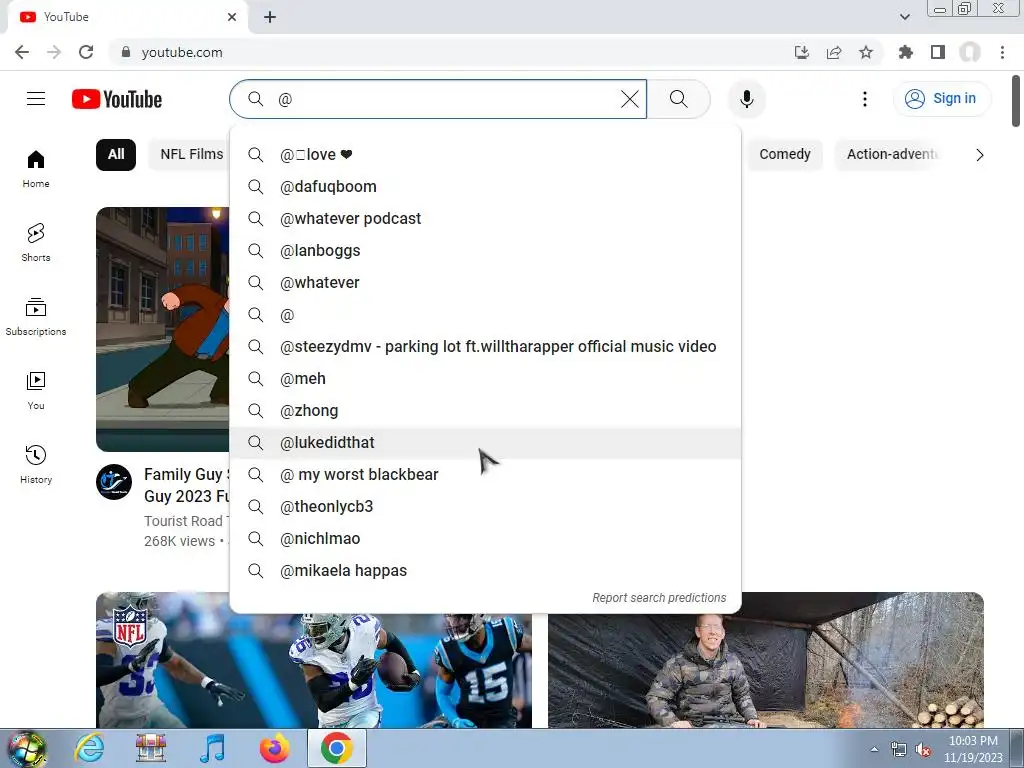
Task: Choose the '@ love ❤' suggestion
Action: (485, 155)
